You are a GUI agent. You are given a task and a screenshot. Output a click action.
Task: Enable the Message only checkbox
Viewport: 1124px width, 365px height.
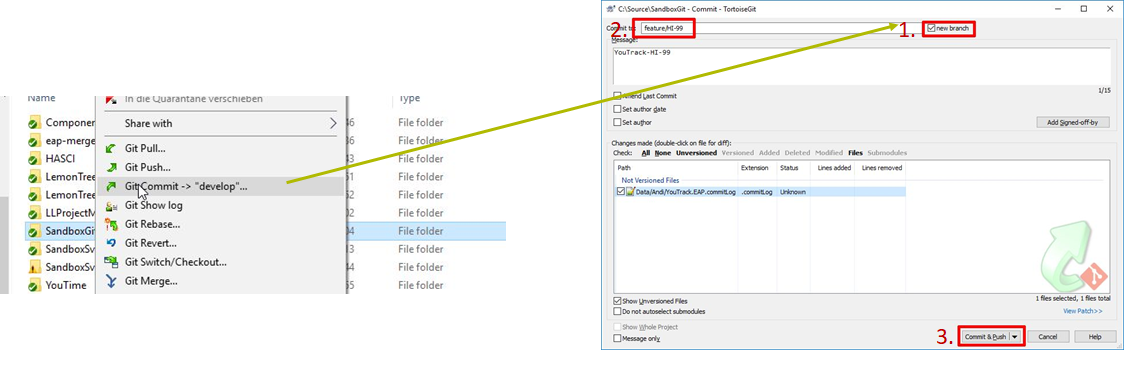click(x=617, y=338)
